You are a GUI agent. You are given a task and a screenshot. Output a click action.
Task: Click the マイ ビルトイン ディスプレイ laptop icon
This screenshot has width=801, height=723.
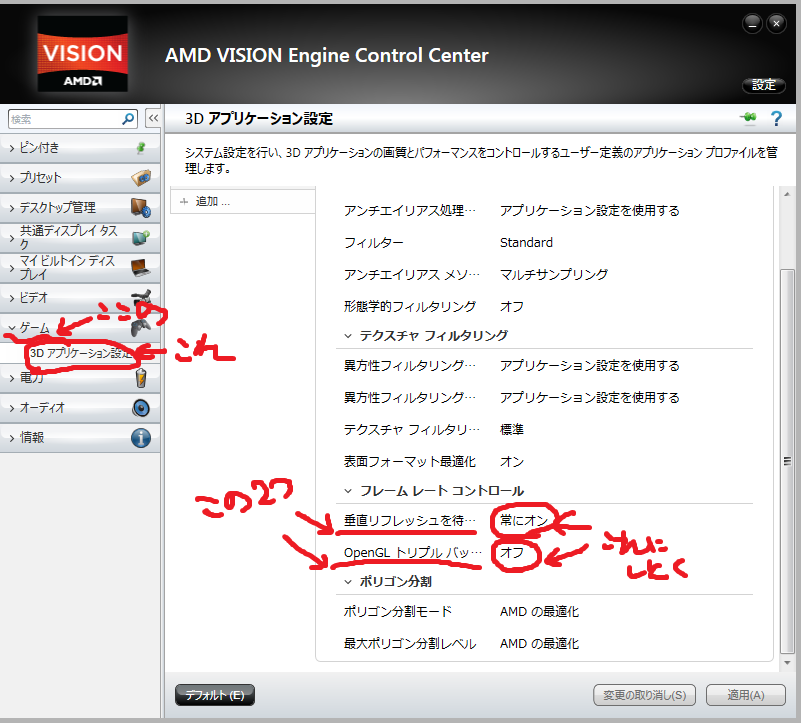[x=140, y=268]
